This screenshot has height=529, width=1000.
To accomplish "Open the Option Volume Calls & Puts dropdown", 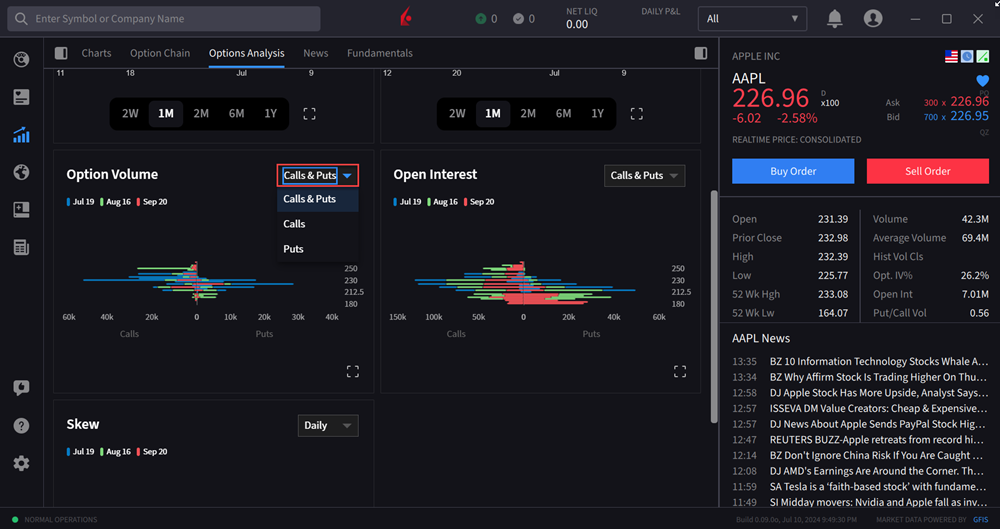I will click(x=318, y=175).
